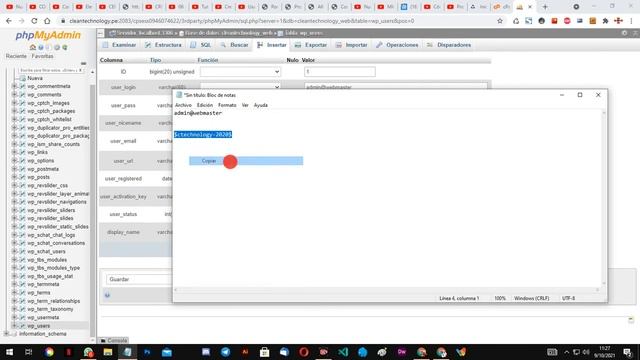
Task: Open Opera browser from the taskbar
Action: tap(304, 352)
